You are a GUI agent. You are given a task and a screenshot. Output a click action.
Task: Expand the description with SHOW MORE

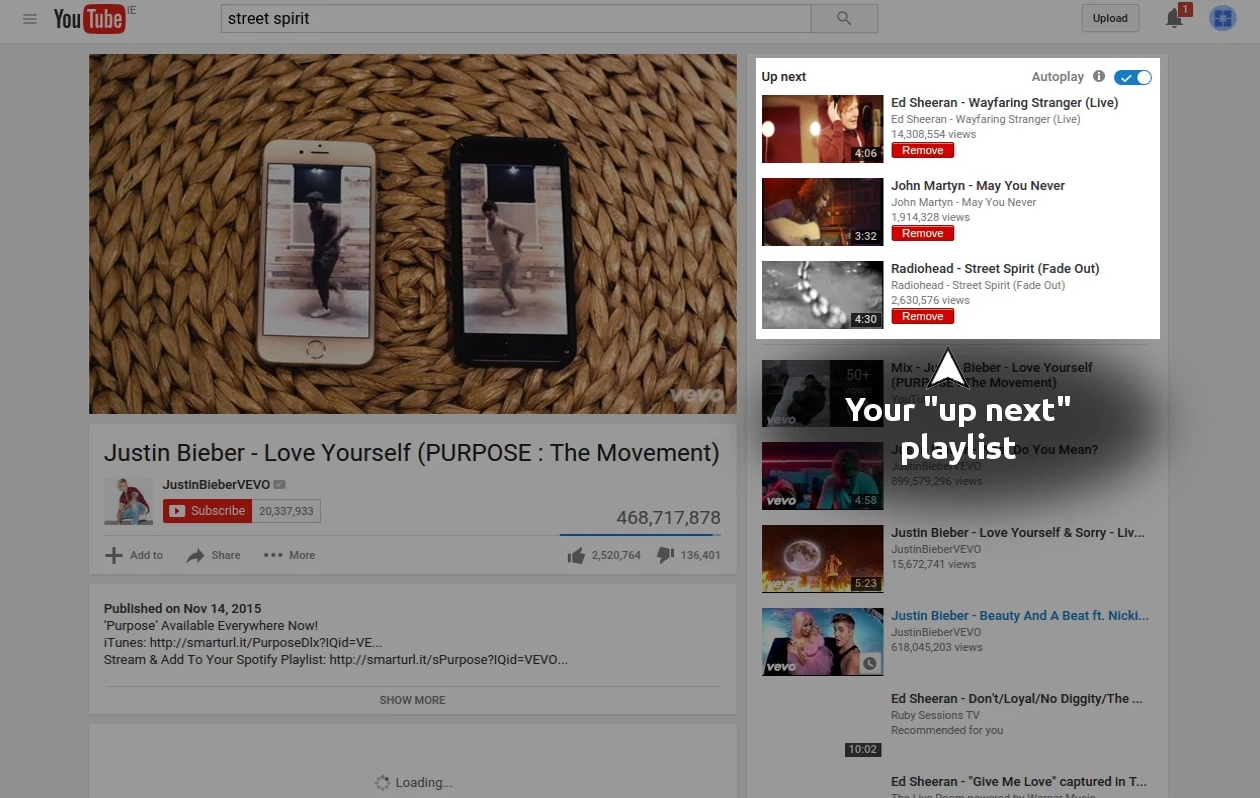(412, 700)
